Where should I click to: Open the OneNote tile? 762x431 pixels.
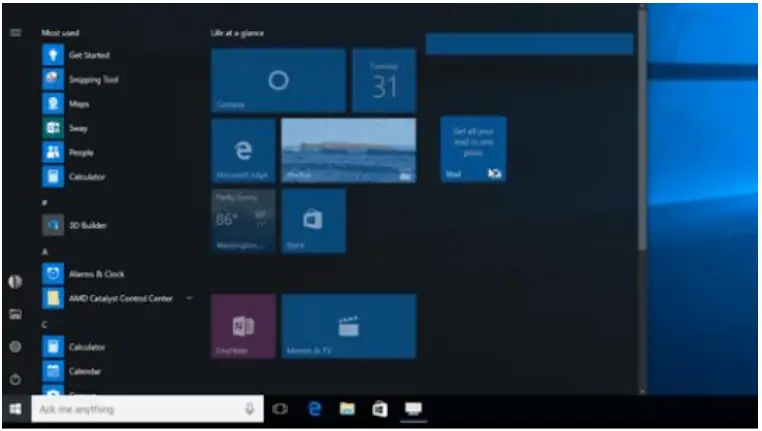[243, 326]
